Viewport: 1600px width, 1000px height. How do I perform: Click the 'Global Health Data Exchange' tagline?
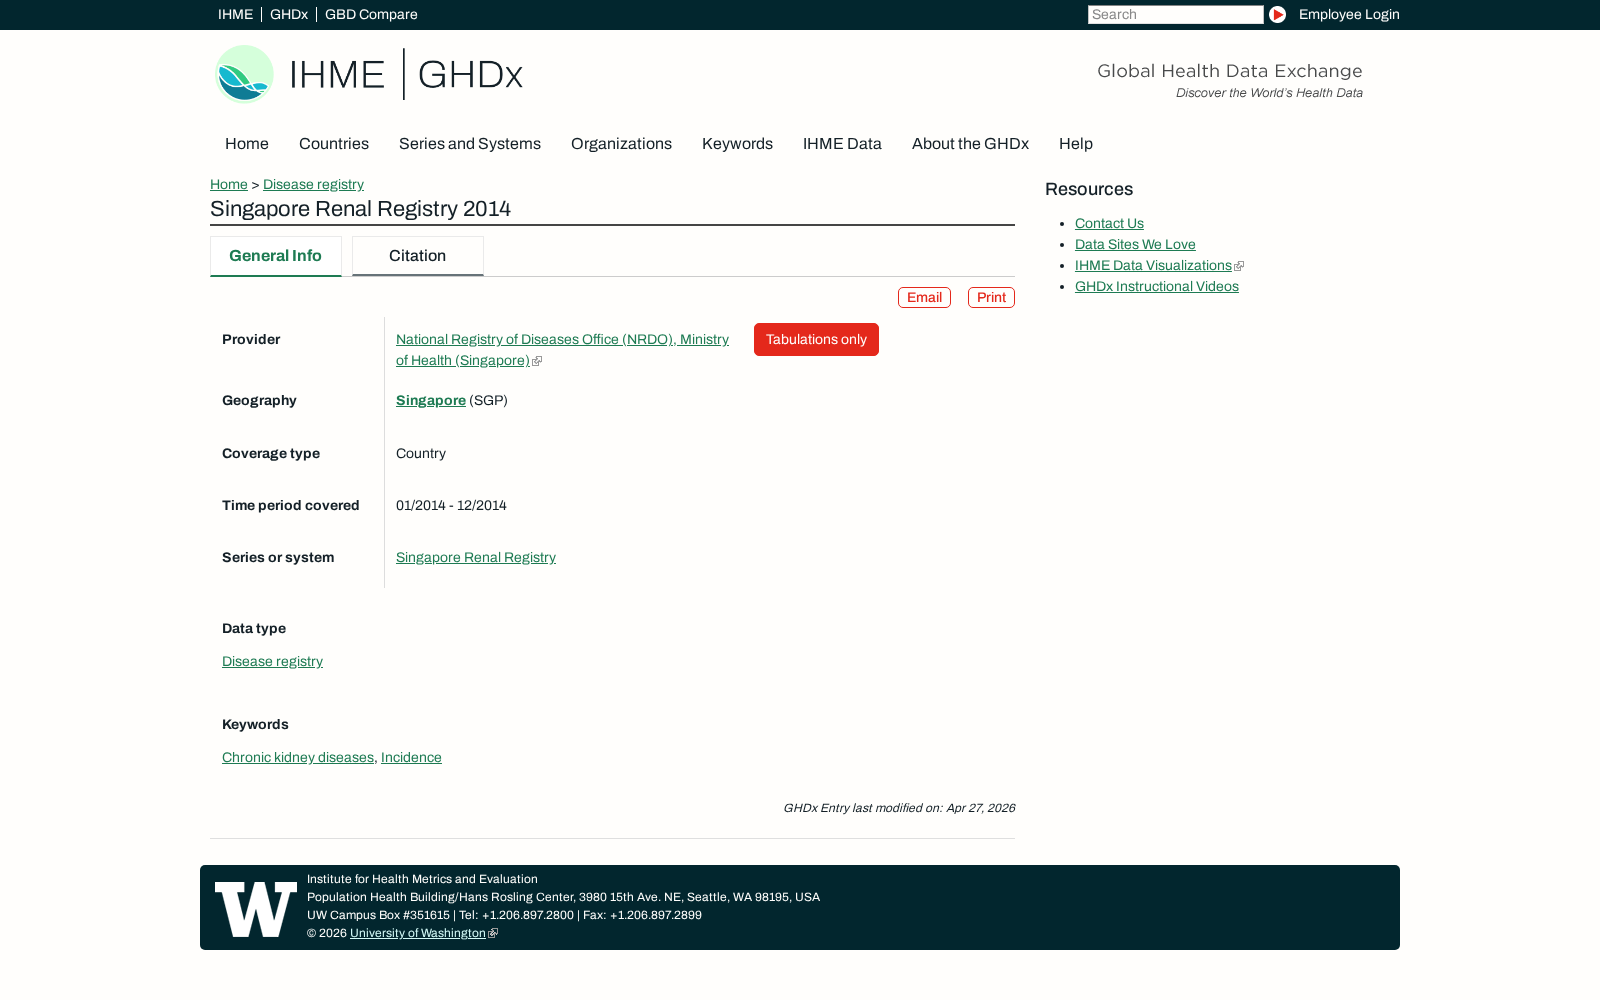(1229, 71)
